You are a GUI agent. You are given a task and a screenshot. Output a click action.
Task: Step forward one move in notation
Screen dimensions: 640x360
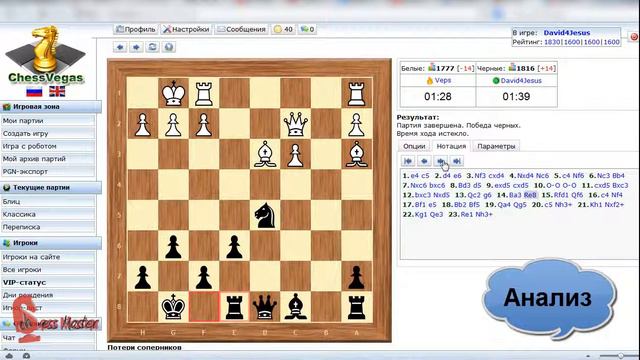point(441,161)
